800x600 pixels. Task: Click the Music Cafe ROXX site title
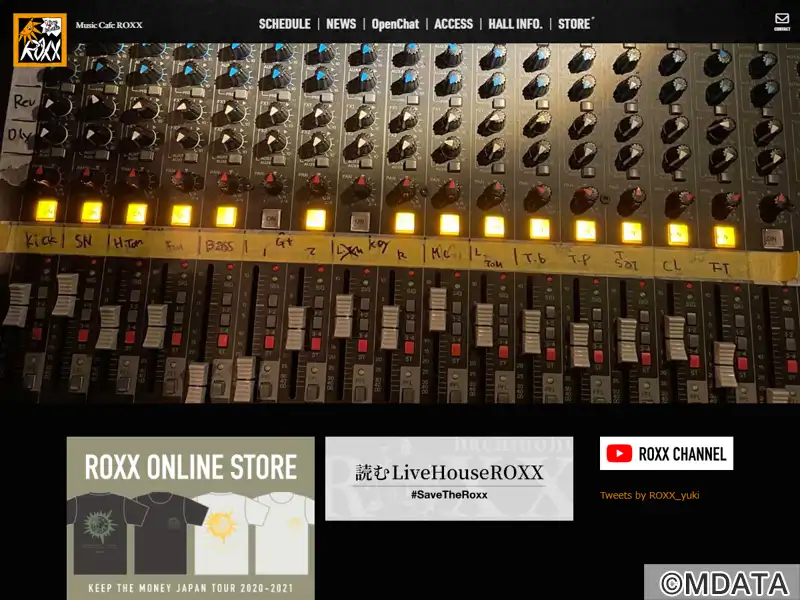[109, 25]
